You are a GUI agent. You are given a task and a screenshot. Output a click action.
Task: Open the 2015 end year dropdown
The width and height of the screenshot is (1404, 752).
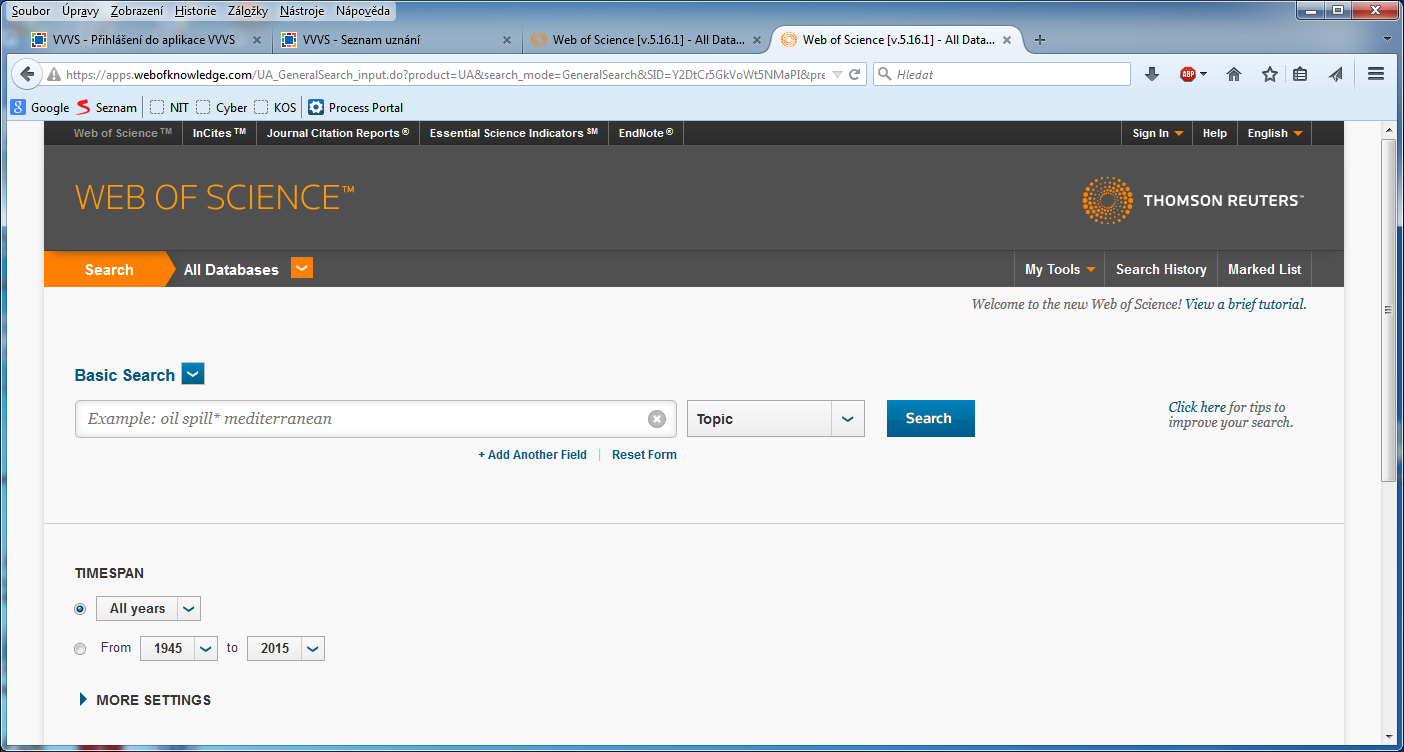click(313, 648)
